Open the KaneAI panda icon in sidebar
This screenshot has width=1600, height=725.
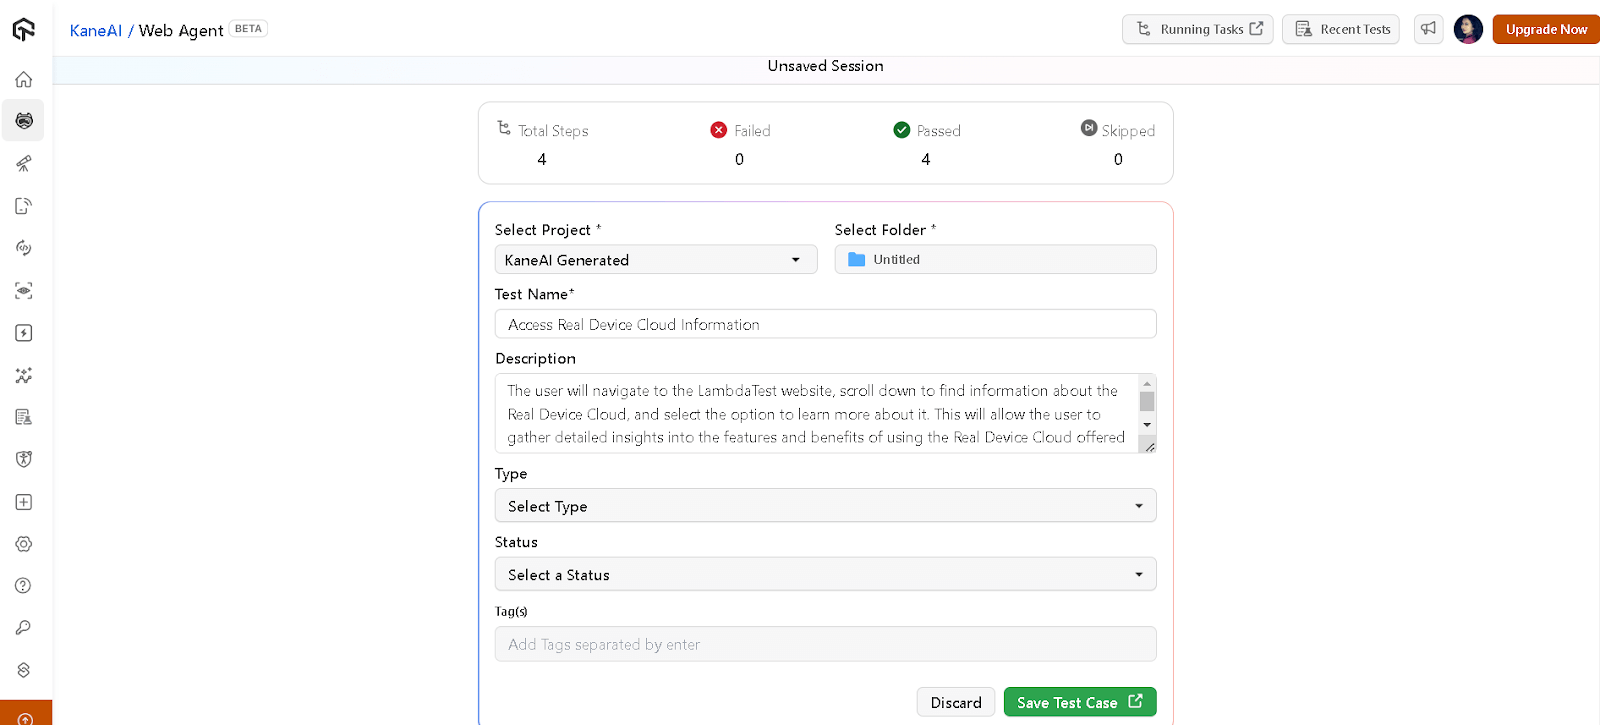[x=24, y=121]
